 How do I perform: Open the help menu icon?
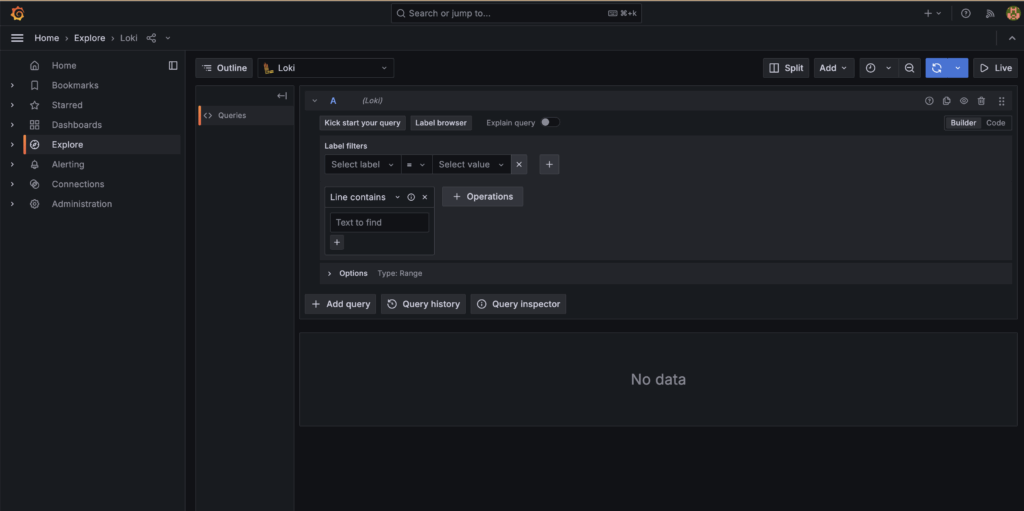[x=965, y=13]
